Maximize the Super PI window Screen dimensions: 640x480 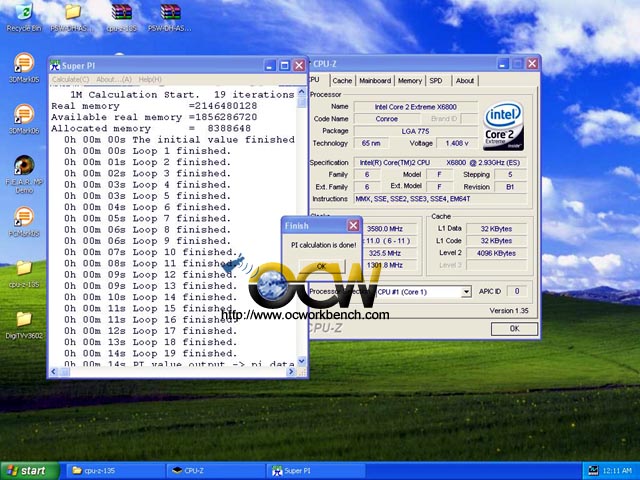click(x=284, y=66)
